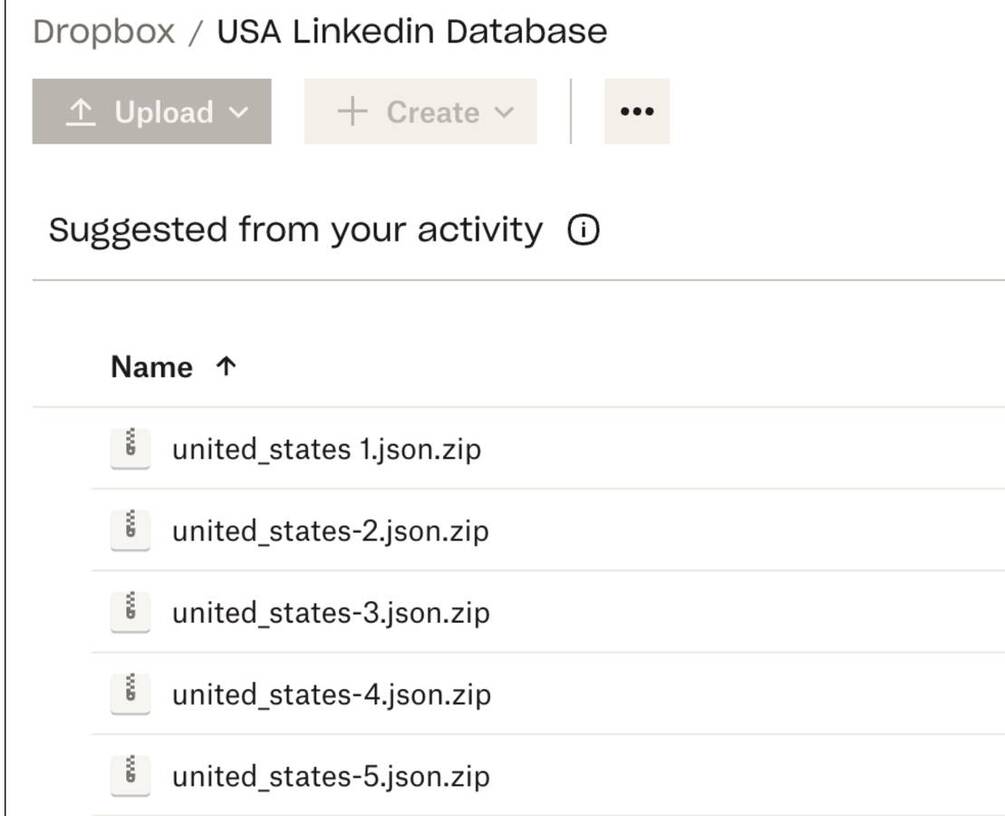Select united_states-3.json.zip file name
The image size is (1005, 816).
330,613
